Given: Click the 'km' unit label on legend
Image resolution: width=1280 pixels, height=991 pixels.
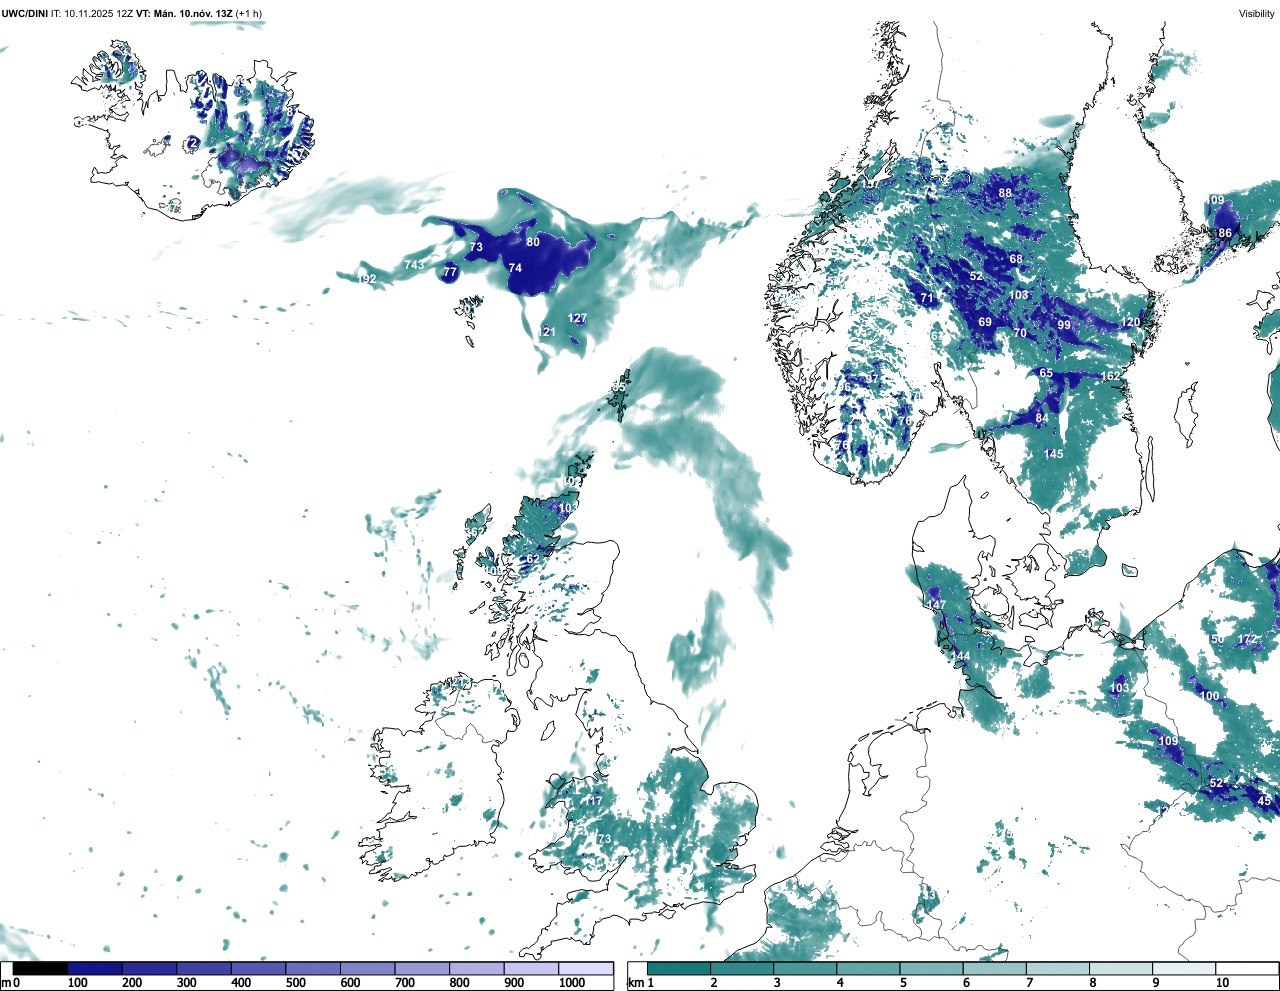Looking at the screenshot, I should (635, 983).
